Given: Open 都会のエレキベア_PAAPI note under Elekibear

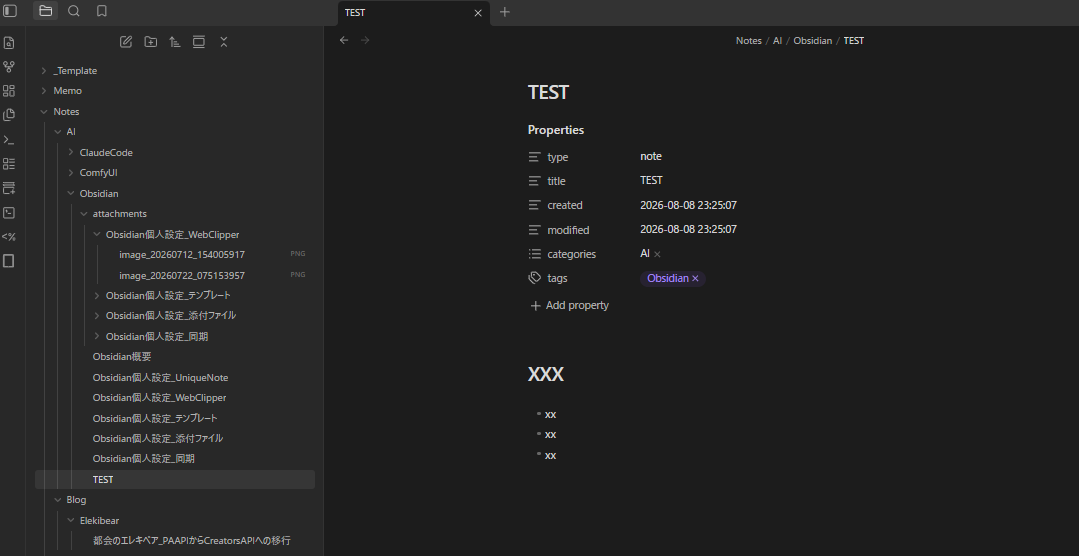Looking at the screenshot, I should click(193, 541).
